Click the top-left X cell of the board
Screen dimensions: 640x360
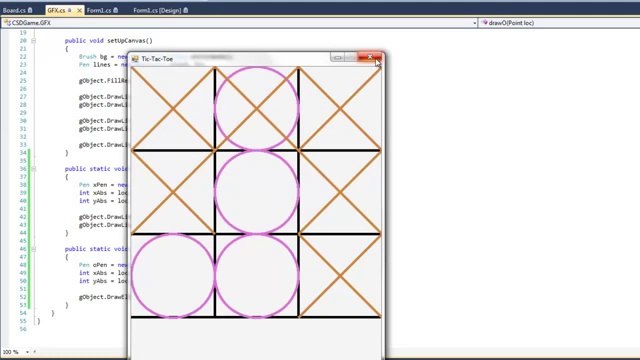click(173, 109)
